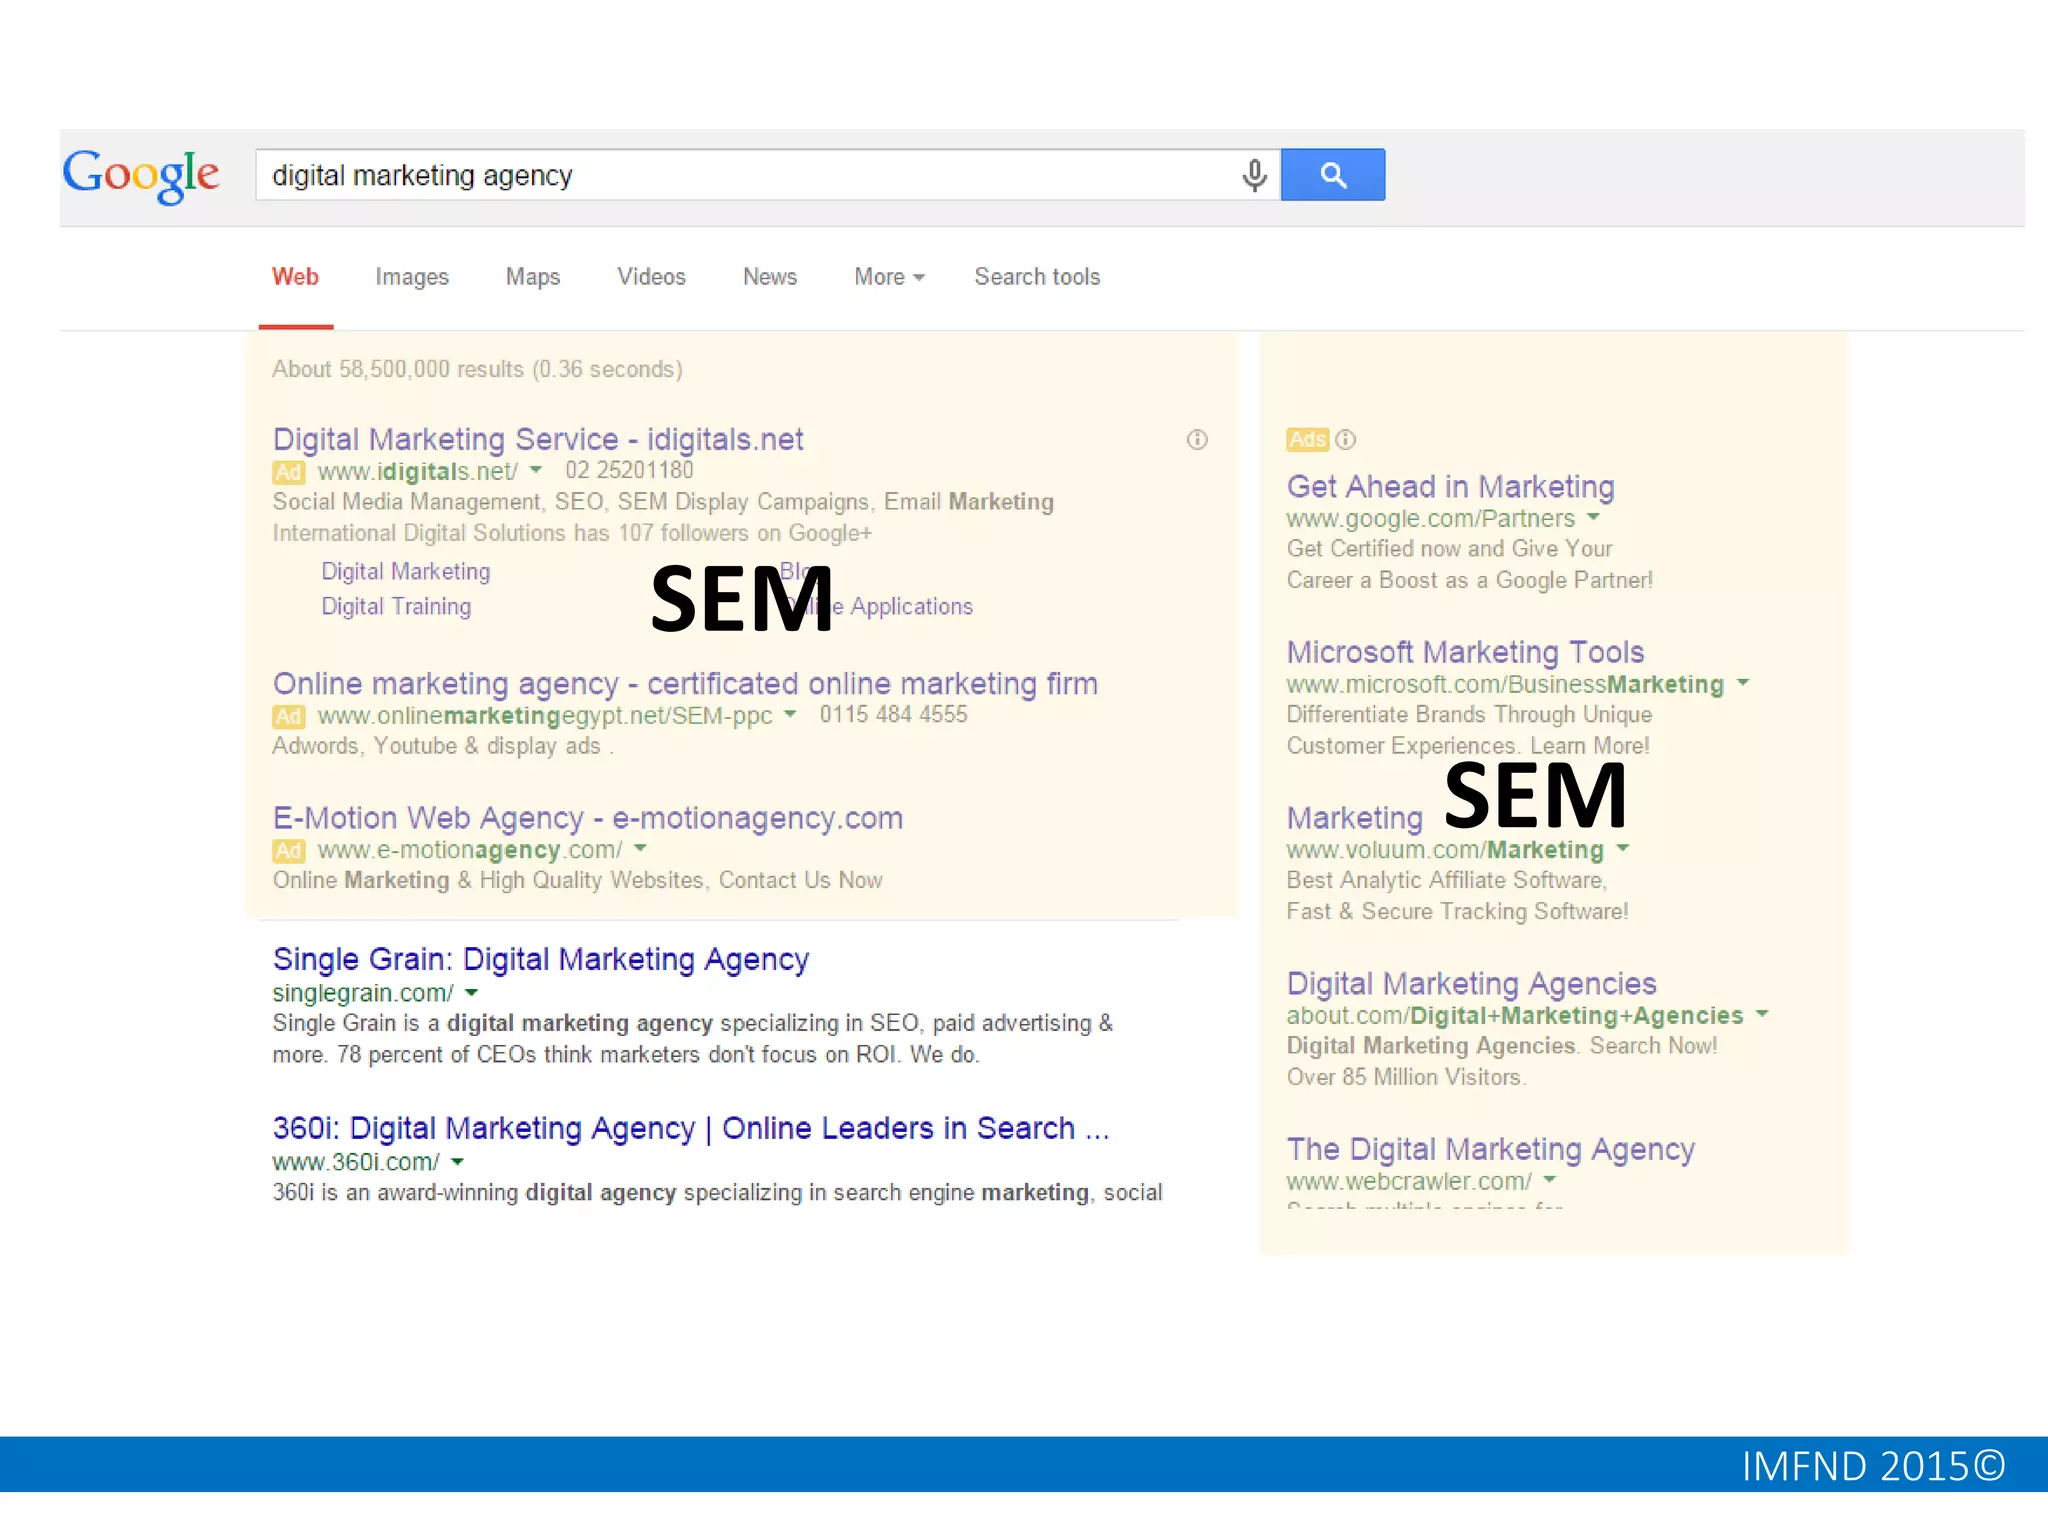Click the microphone voice search icon
The width and height of the screenshot is (2048, 1536).
point(1254,175)
